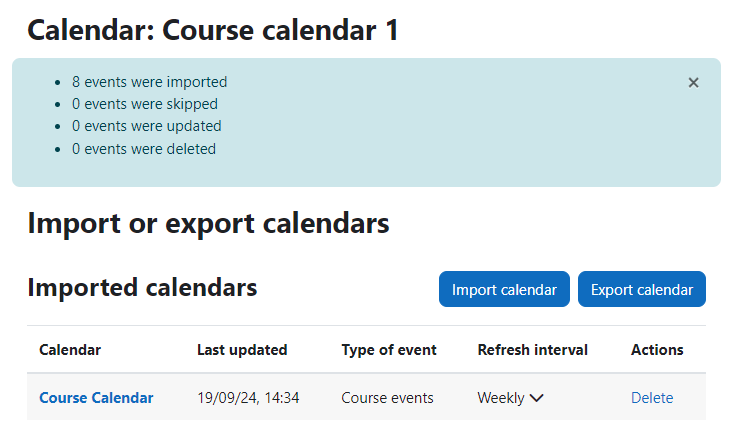743x438 pixels.
Task: Click the '0 events were deleted' message
Action: 144,149
